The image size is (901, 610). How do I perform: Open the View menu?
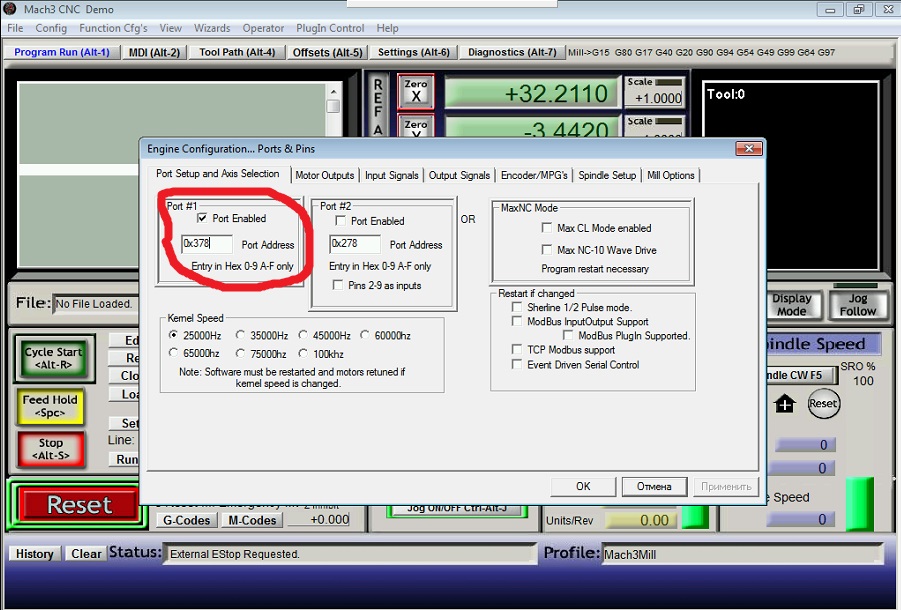point(171,28)
